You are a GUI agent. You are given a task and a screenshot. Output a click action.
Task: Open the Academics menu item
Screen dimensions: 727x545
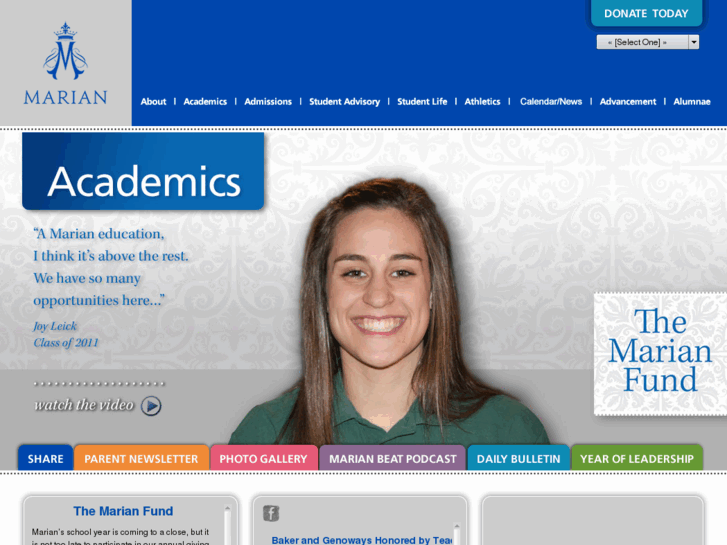point(205,102)
